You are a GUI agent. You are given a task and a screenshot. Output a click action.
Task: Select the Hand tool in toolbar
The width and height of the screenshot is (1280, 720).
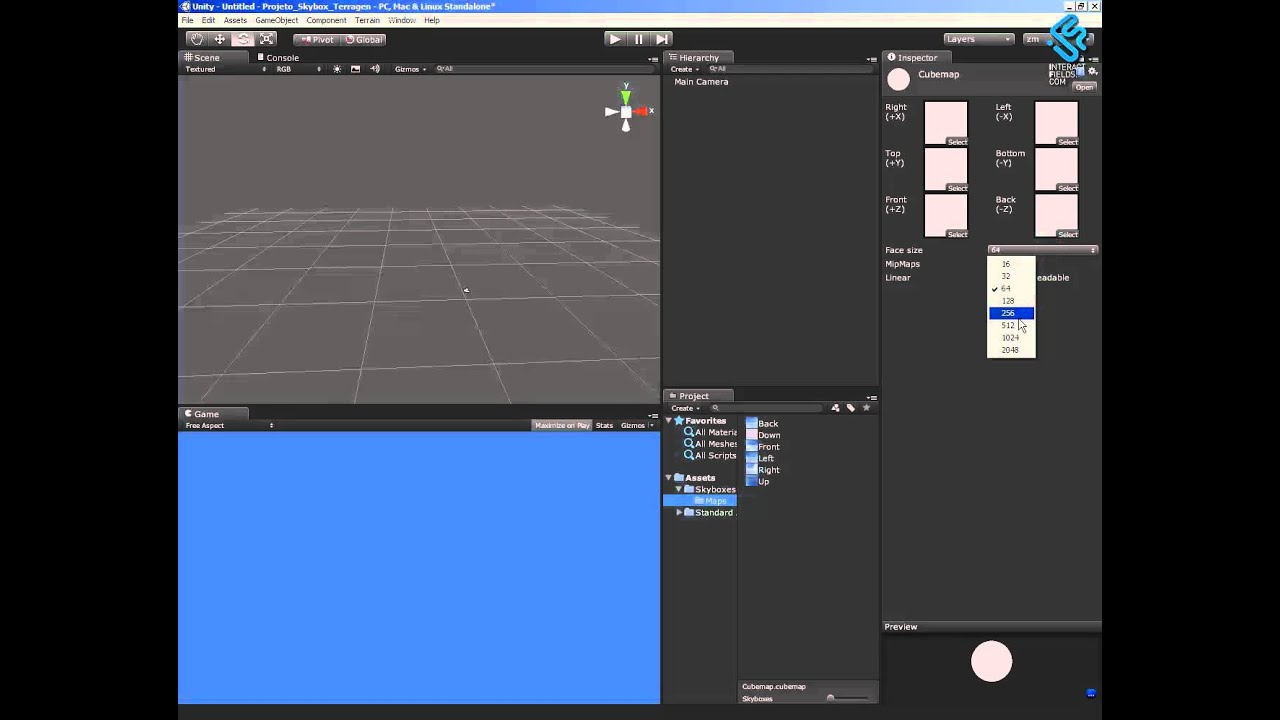(x=197, y=39)
